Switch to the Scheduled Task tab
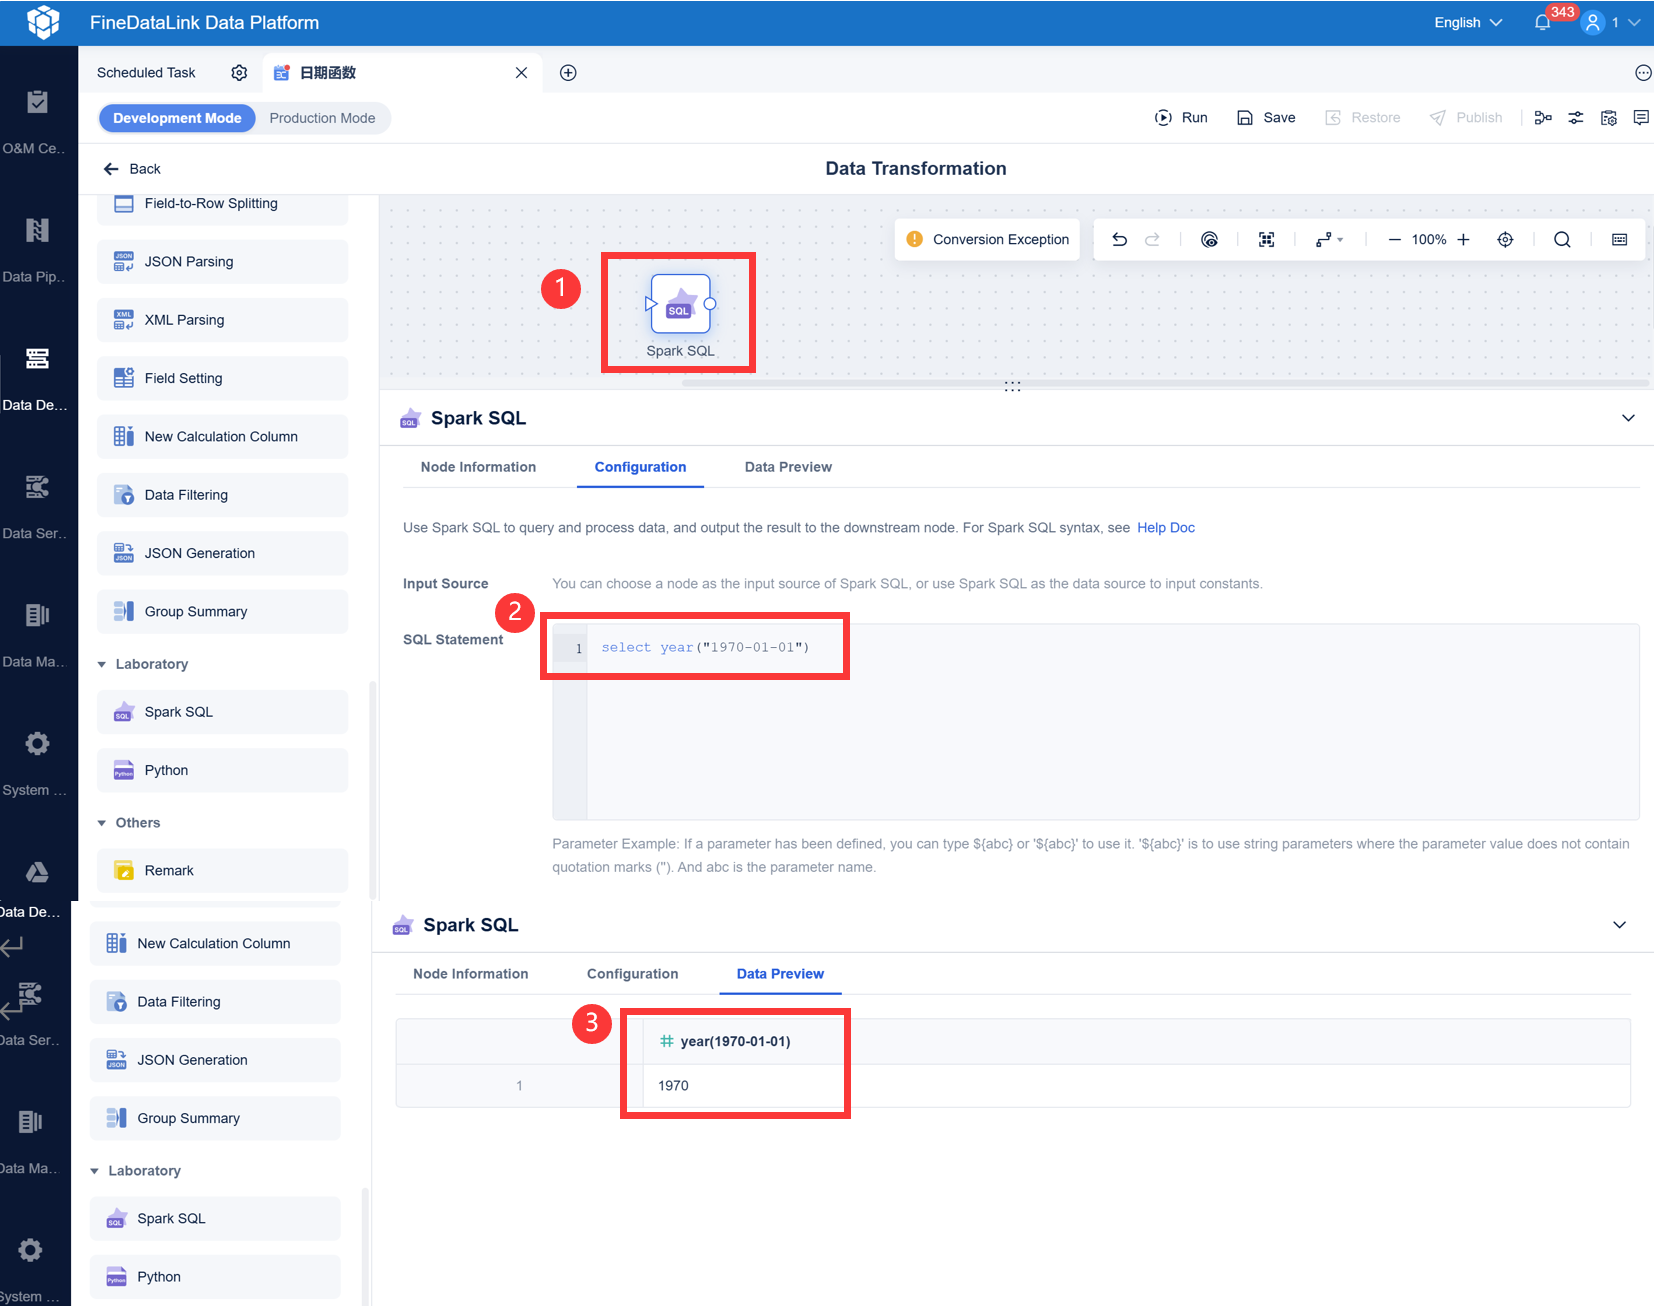The image size is (1654, 1306). click(x=146, y=72)
